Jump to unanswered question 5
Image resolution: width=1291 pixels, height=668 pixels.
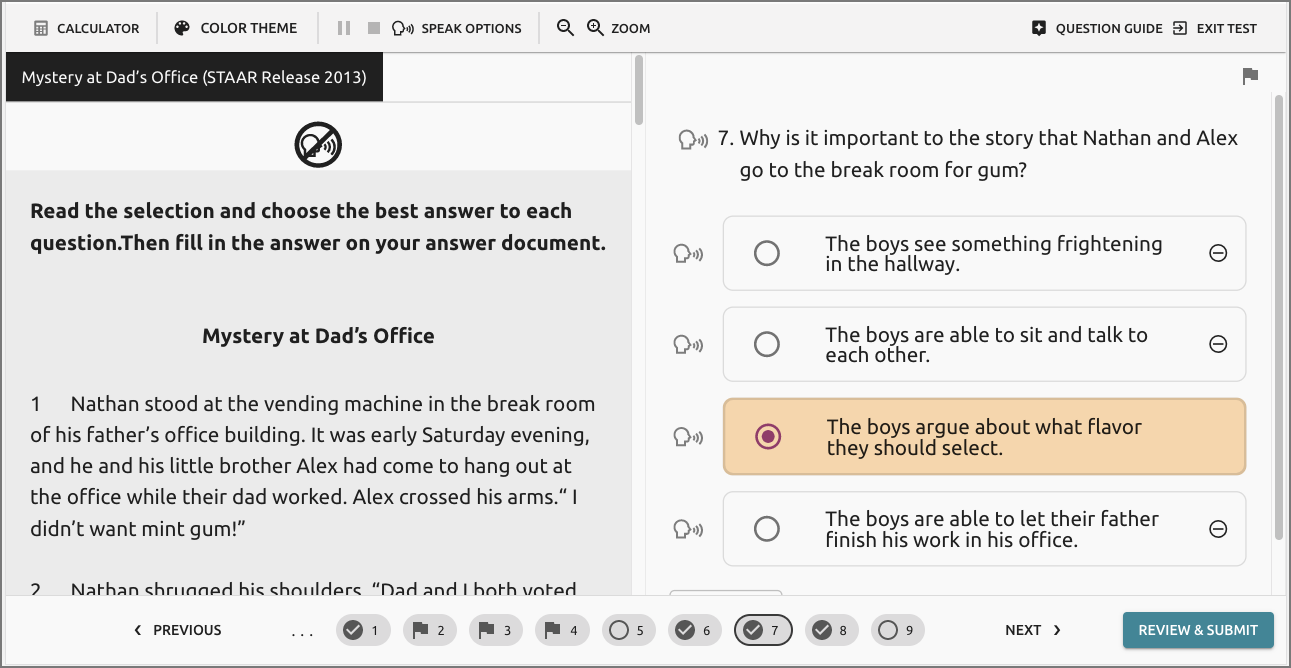coord(630,630)
